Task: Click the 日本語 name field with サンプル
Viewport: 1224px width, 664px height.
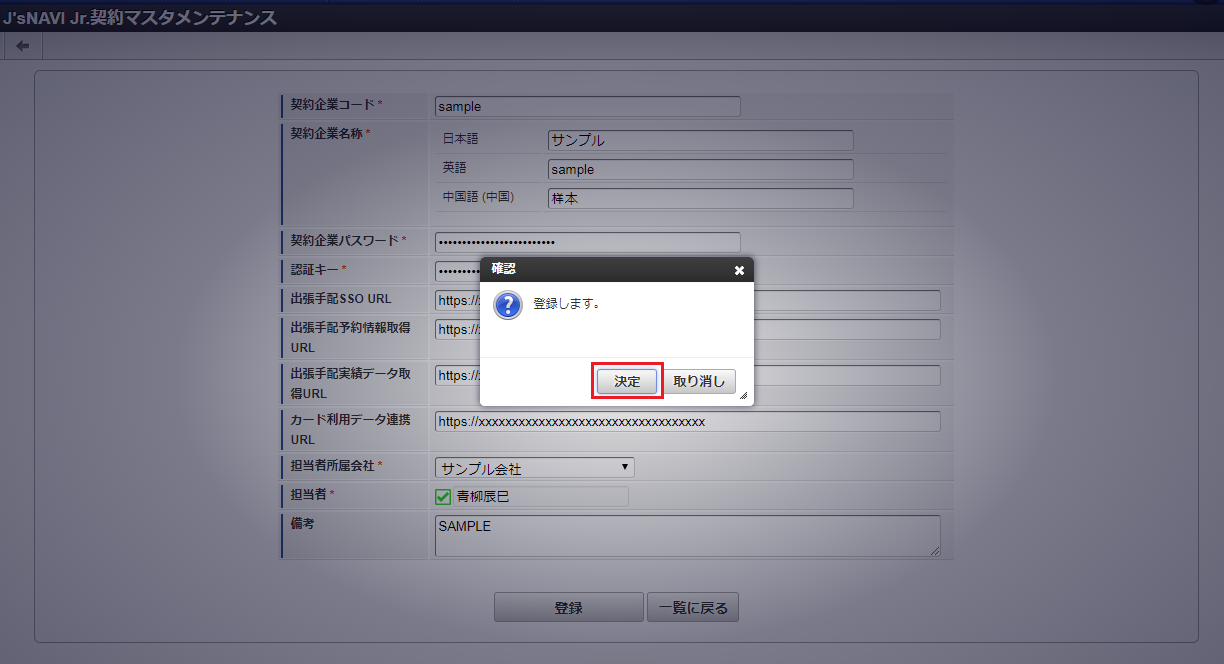Action: coord(701,140)
